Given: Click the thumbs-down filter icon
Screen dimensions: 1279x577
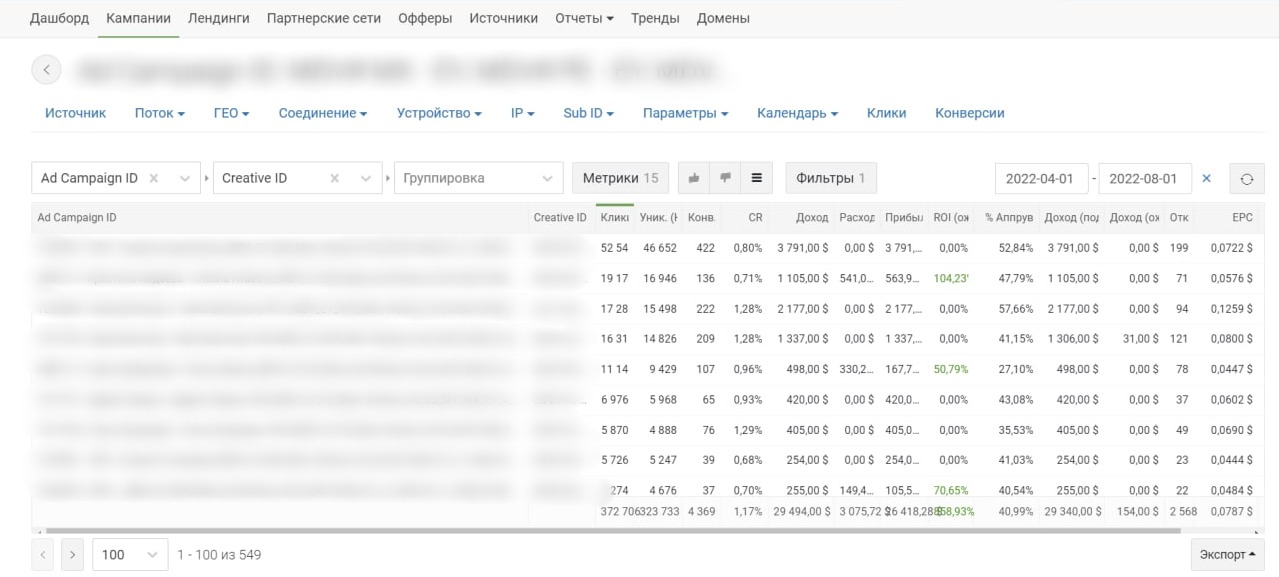Looking at the screenshot, I should tap(725, 178).
